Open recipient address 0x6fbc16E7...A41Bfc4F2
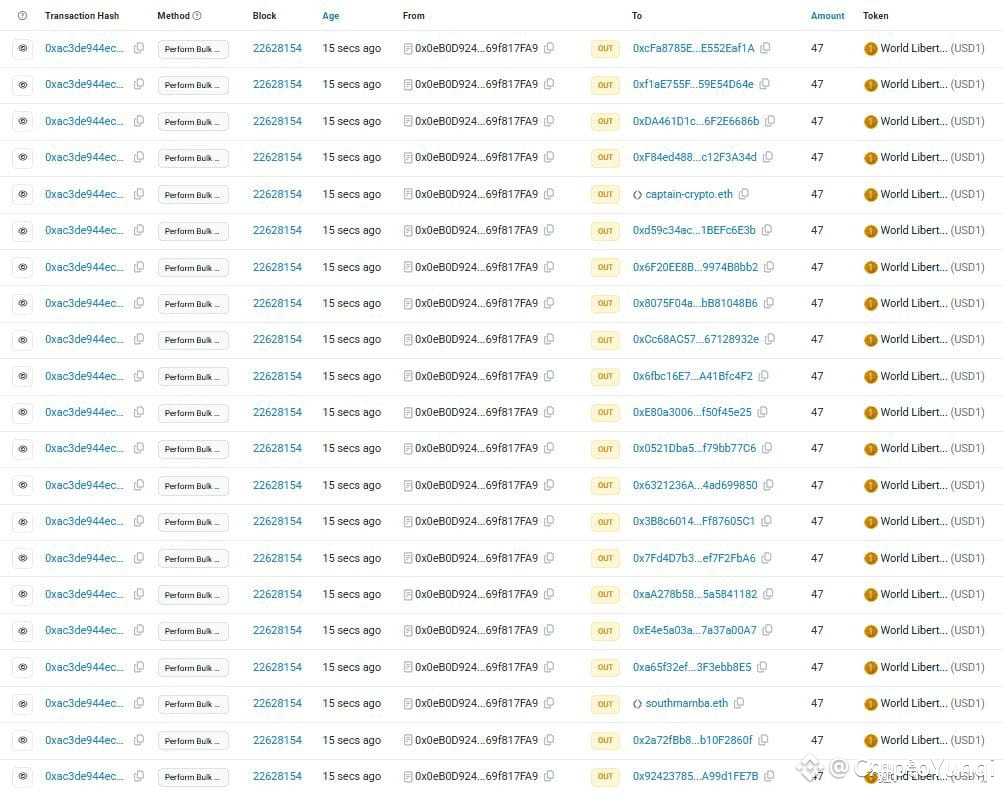 tap(692, 376)
